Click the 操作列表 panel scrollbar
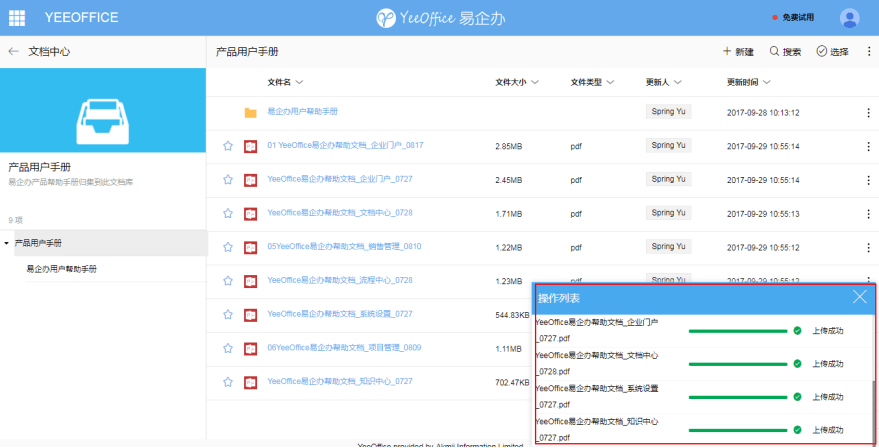This screenshot has width=879, height=448. click(873, 413)
